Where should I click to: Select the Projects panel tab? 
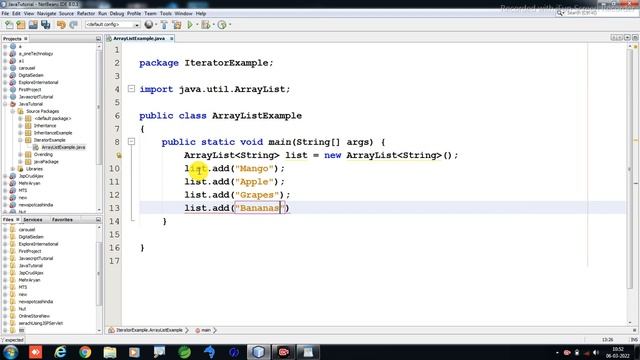pyautogui.click(x=12, y=38)
